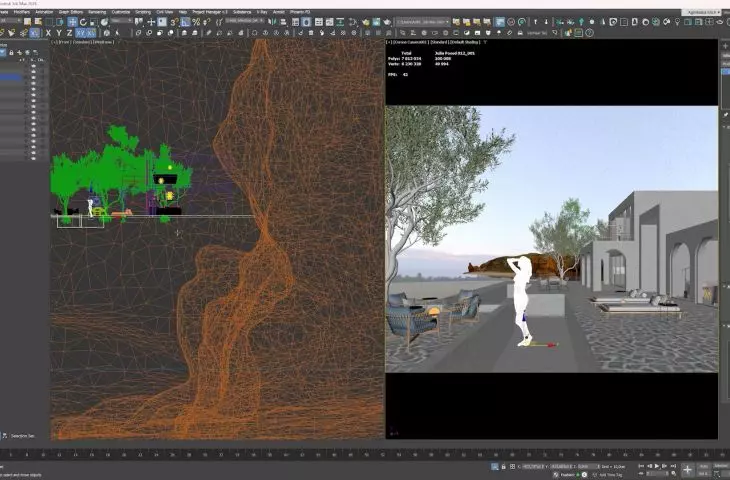The height and width of the screenshot is (480, 730).
Task: Toggle the Selection Lock padlock
Action: (x=503, y=466)
